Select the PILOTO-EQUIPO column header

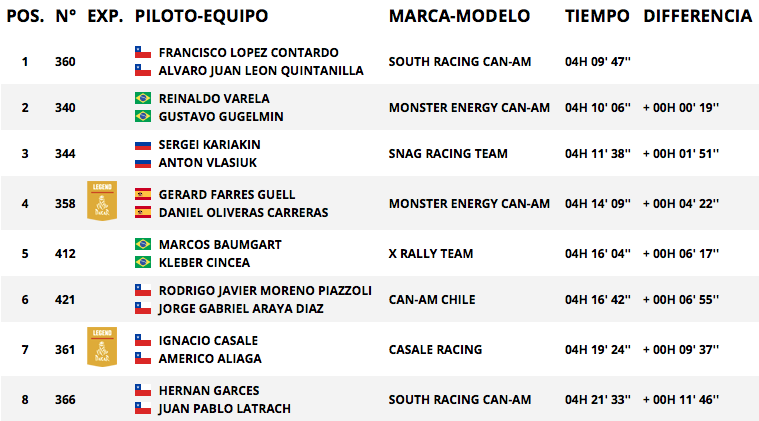click(201, 16)
